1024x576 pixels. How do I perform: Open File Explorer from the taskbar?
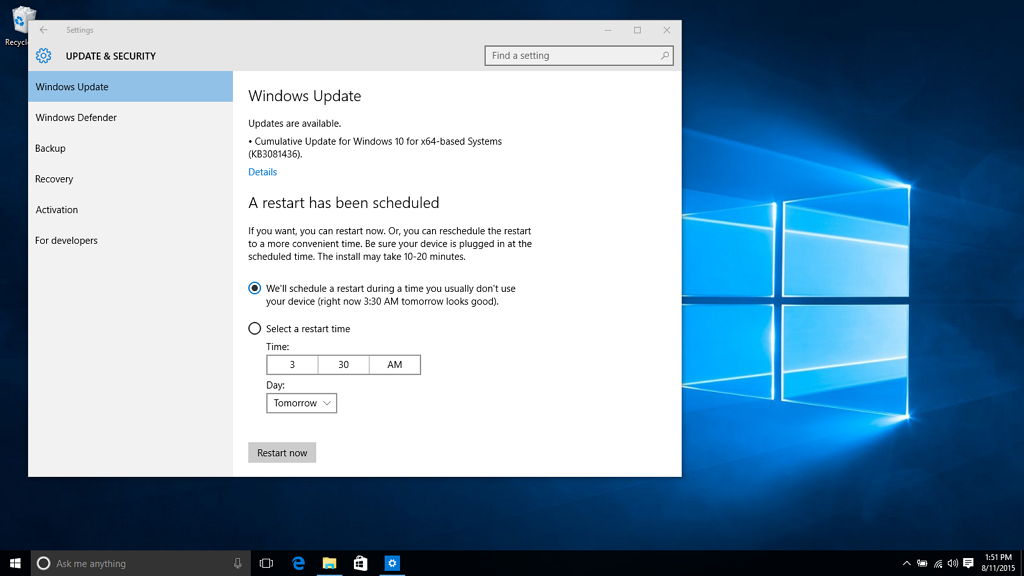pos(329,563)
